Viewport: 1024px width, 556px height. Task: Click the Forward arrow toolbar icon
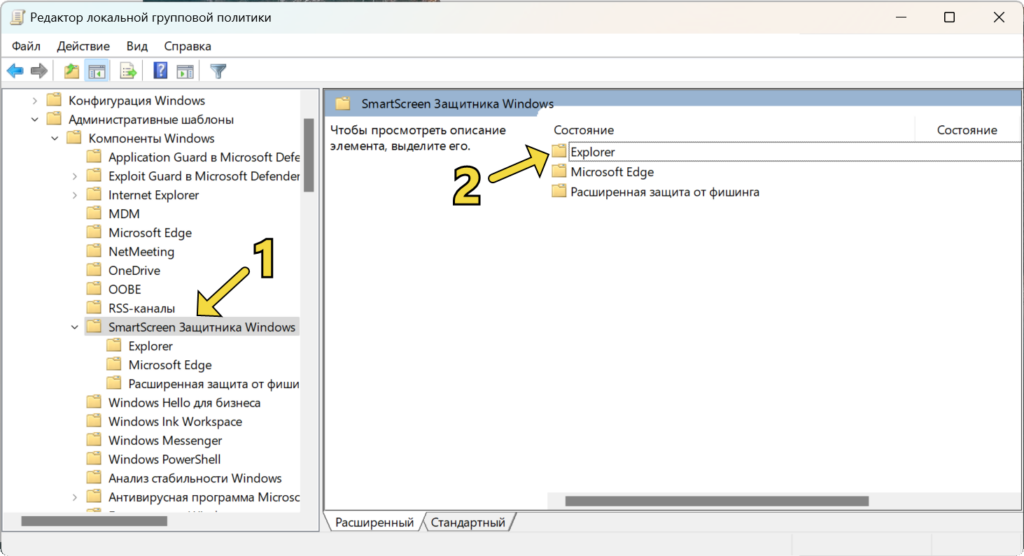point(39,71)
